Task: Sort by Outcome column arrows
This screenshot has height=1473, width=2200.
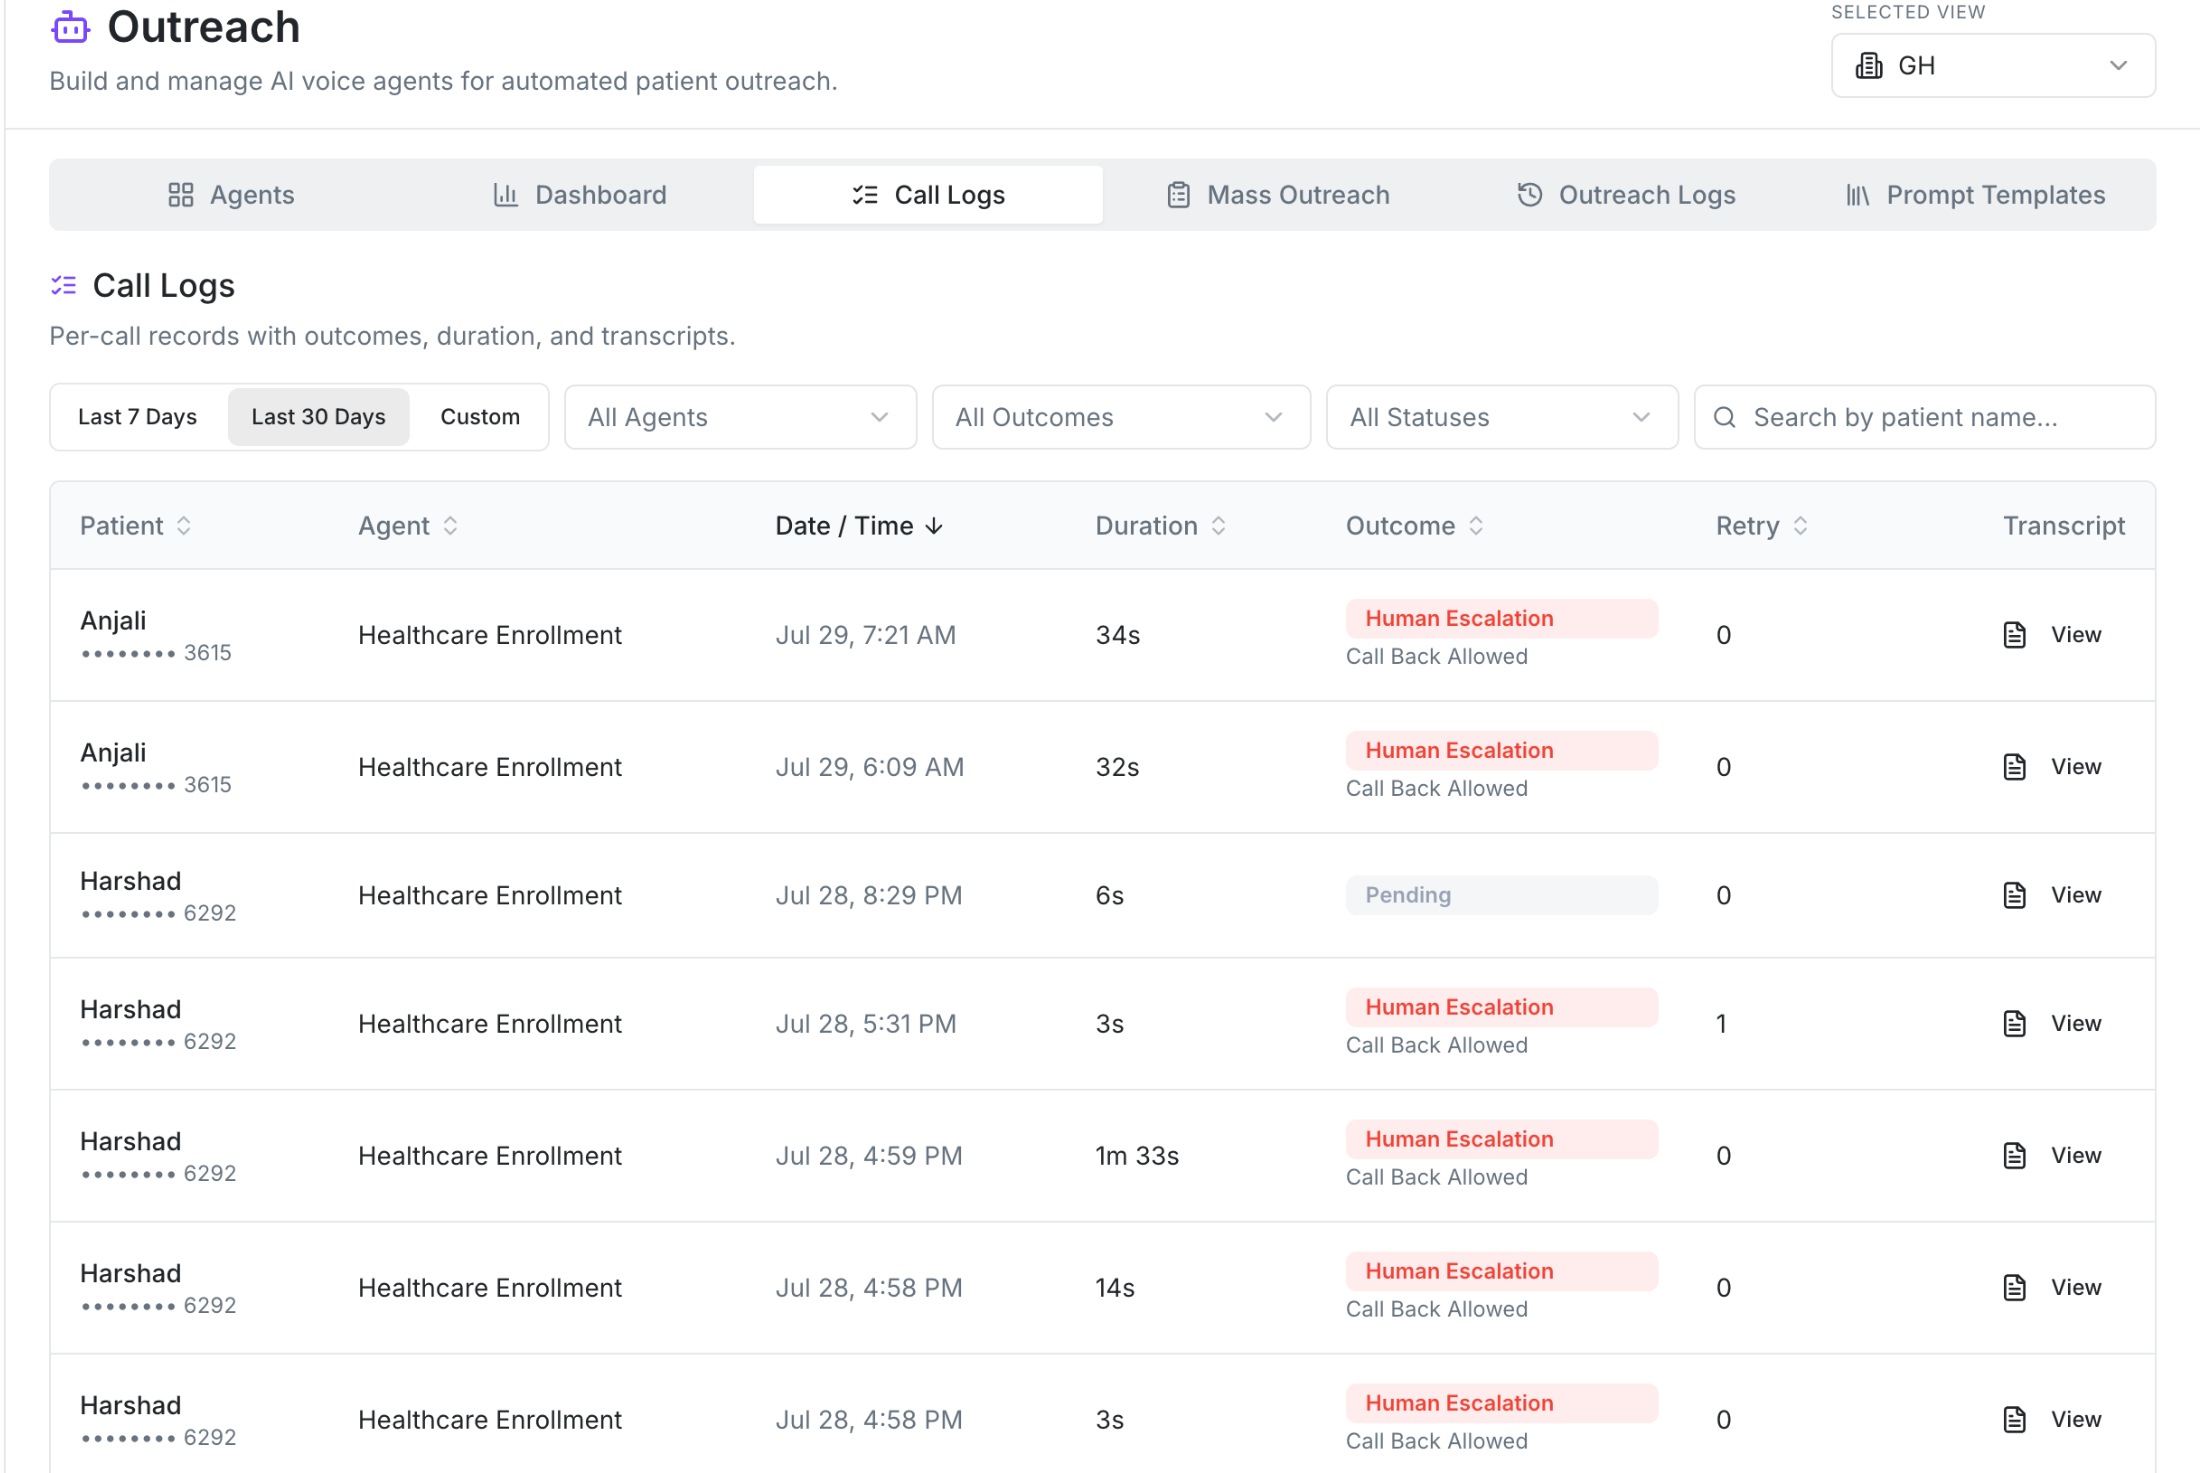Action: 1476,526
